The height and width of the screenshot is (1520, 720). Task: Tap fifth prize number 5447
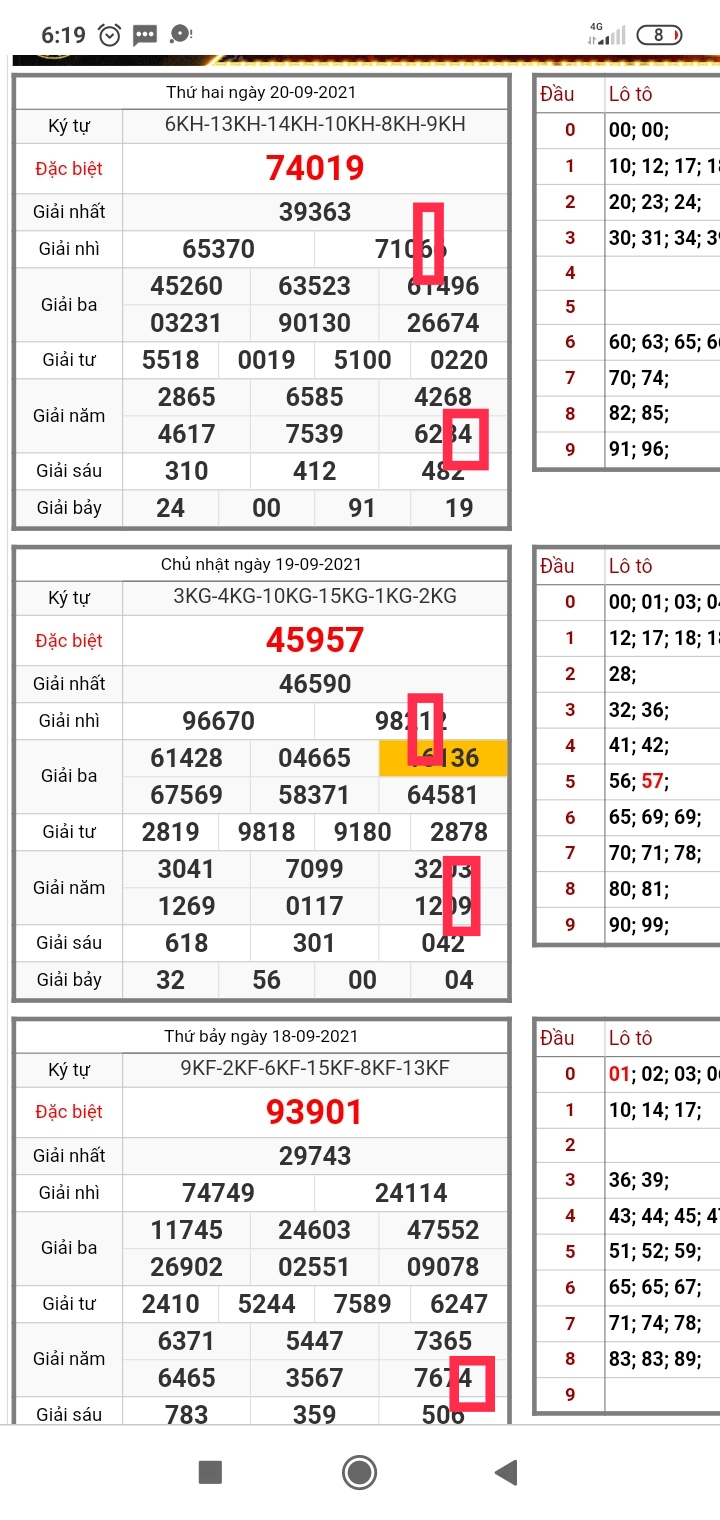click(x=315, y=1341)
